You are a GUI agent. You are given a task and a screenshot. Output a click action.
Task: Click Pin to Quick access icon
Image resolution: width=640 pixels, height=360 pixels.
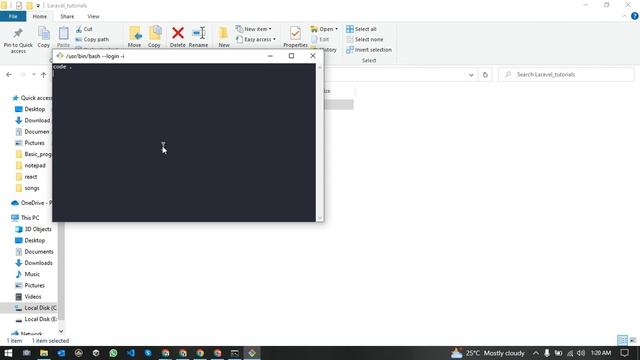18,33
